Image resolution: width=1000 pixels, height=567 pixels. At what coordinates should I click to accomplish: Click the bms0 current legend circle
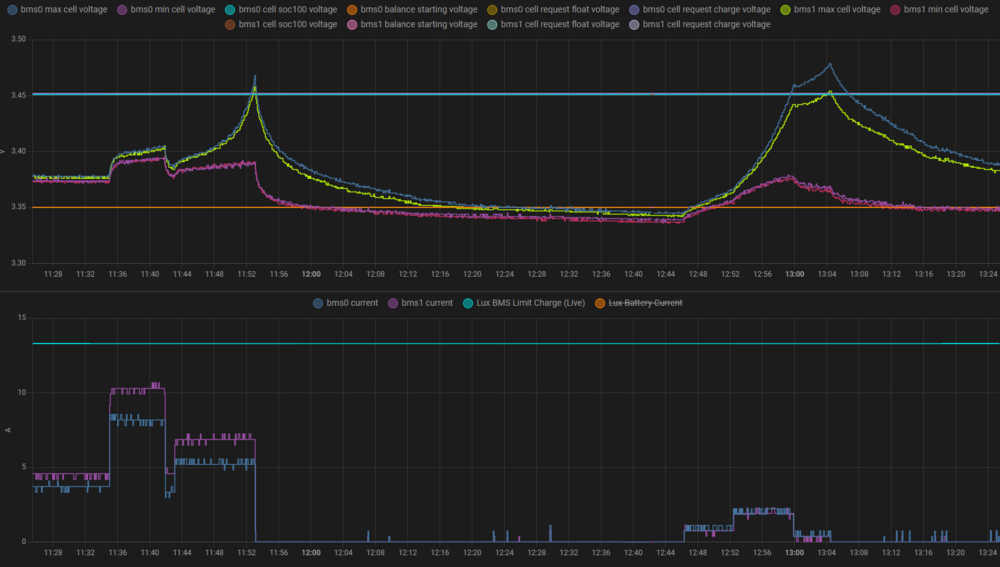click(318, 302)
